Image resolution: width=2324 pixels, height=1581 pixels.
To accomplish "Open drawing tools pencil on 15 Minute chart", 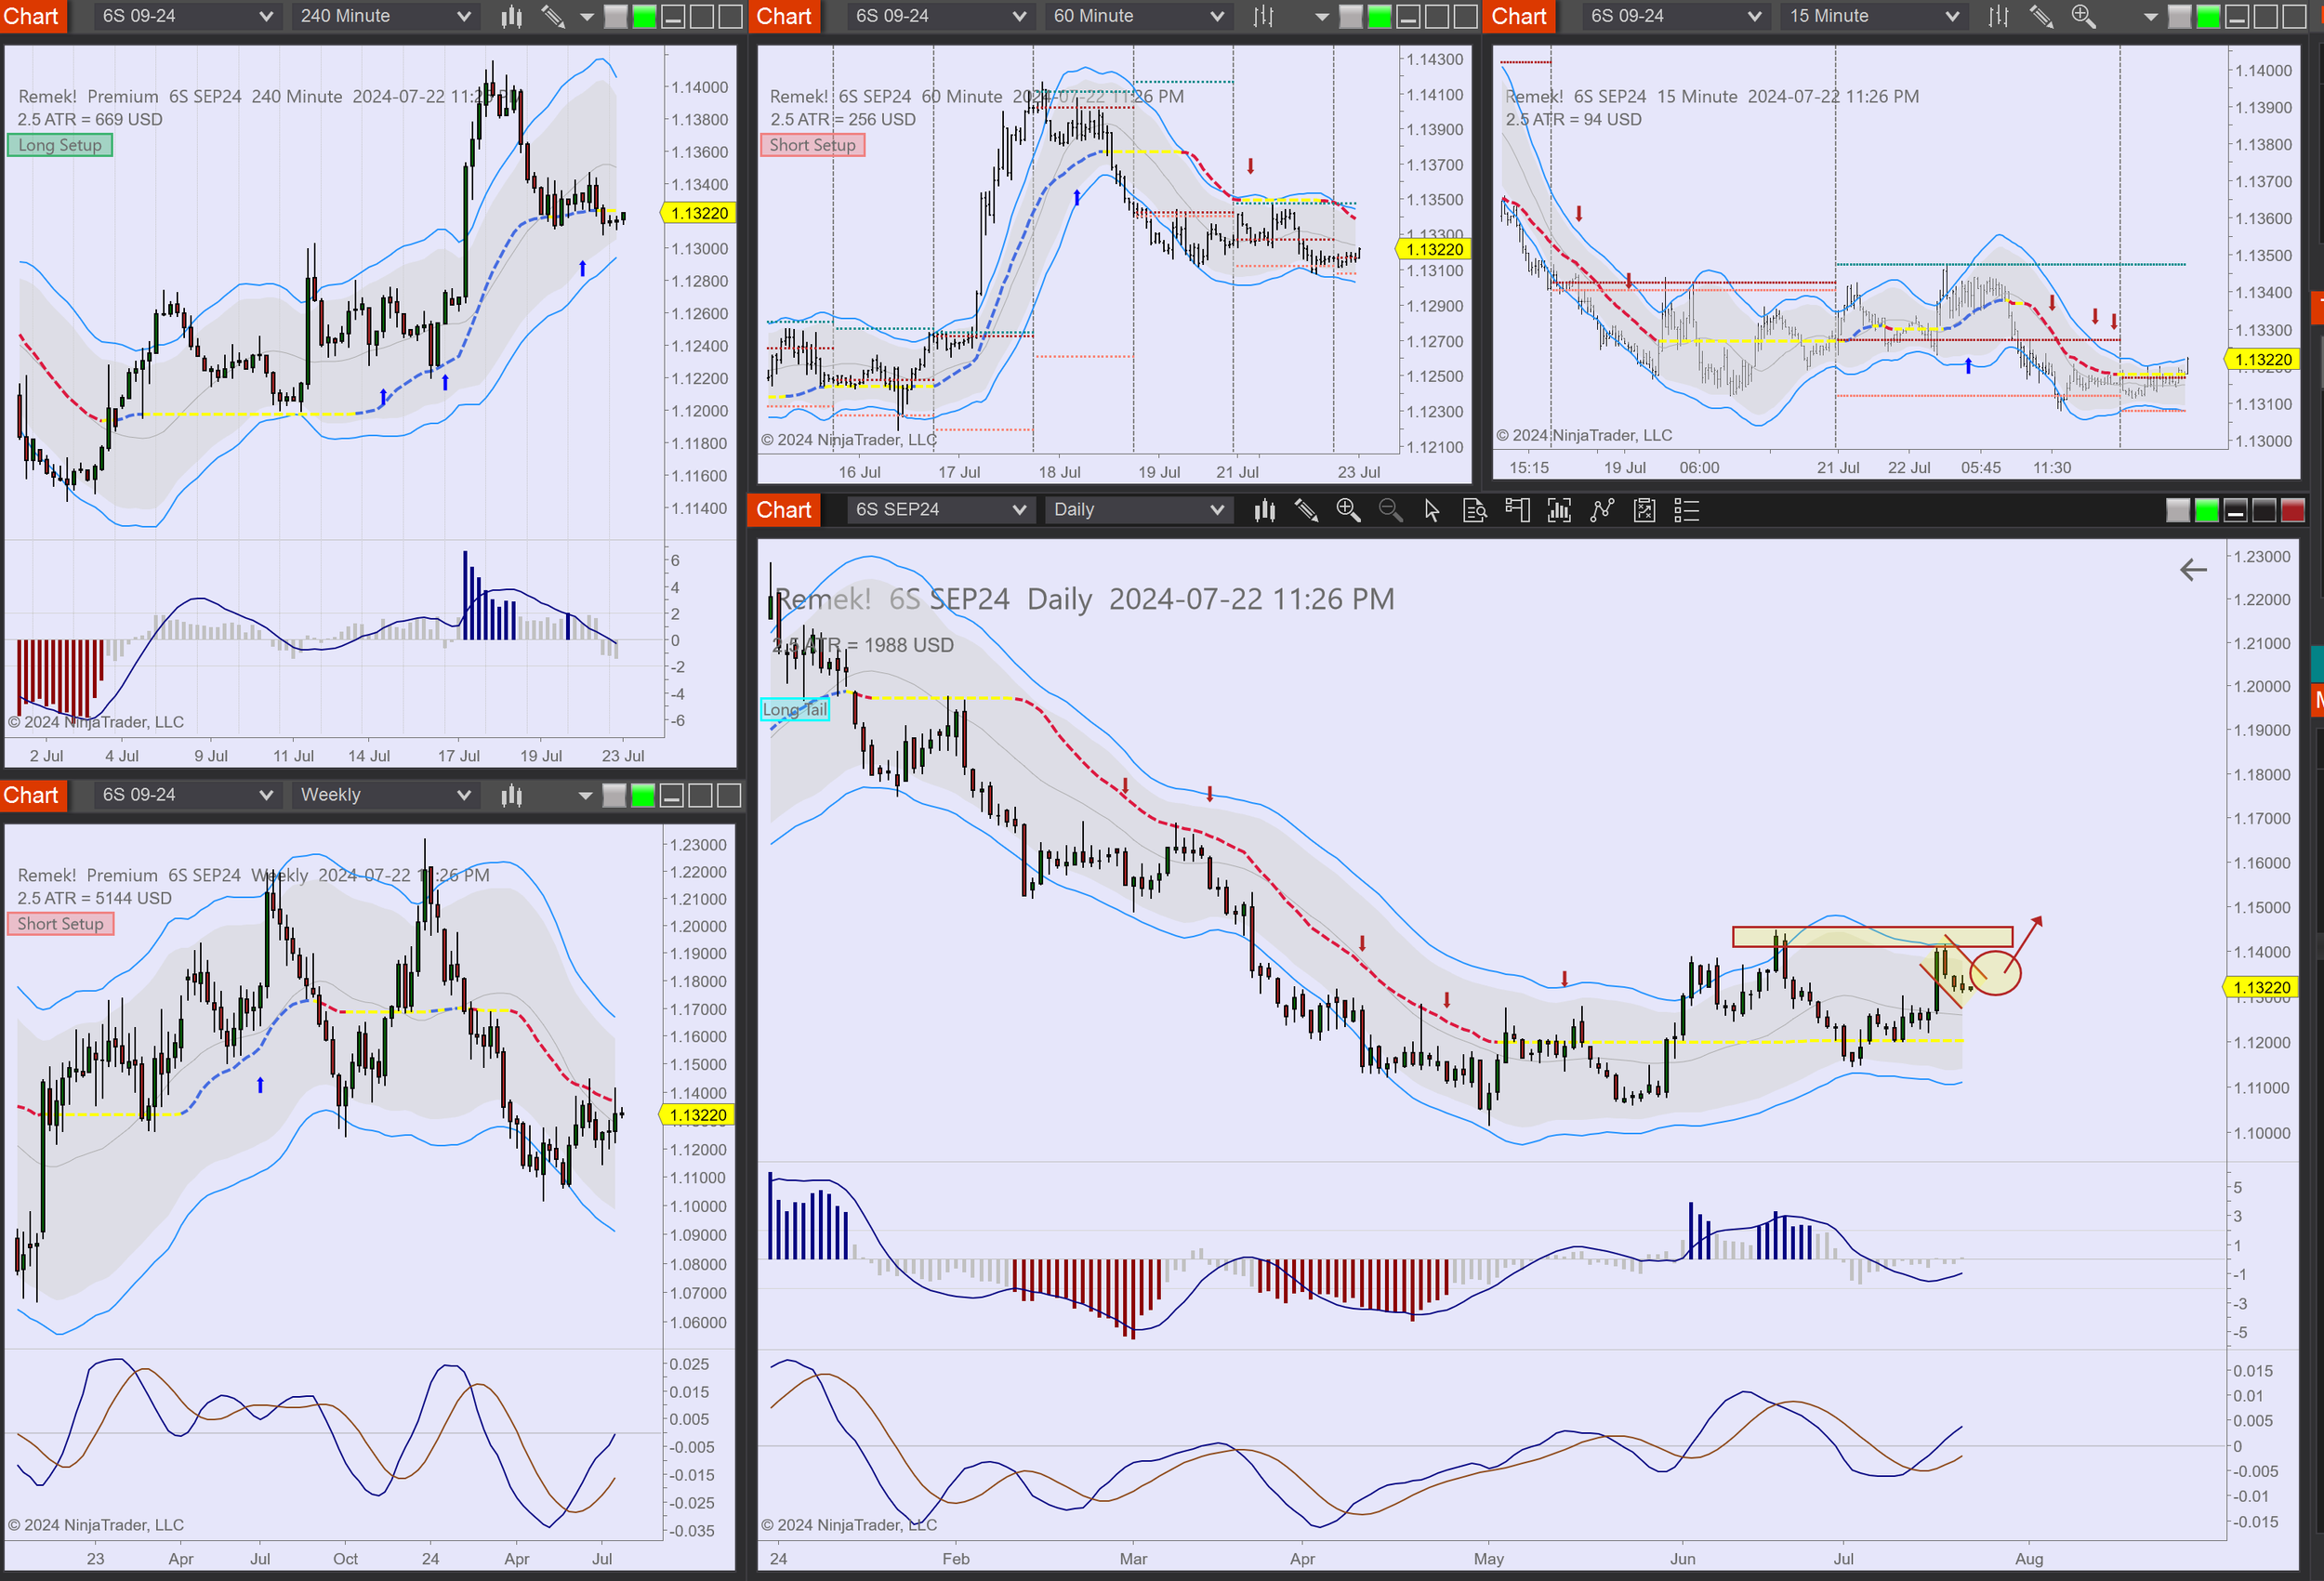I will point(2040,16).
